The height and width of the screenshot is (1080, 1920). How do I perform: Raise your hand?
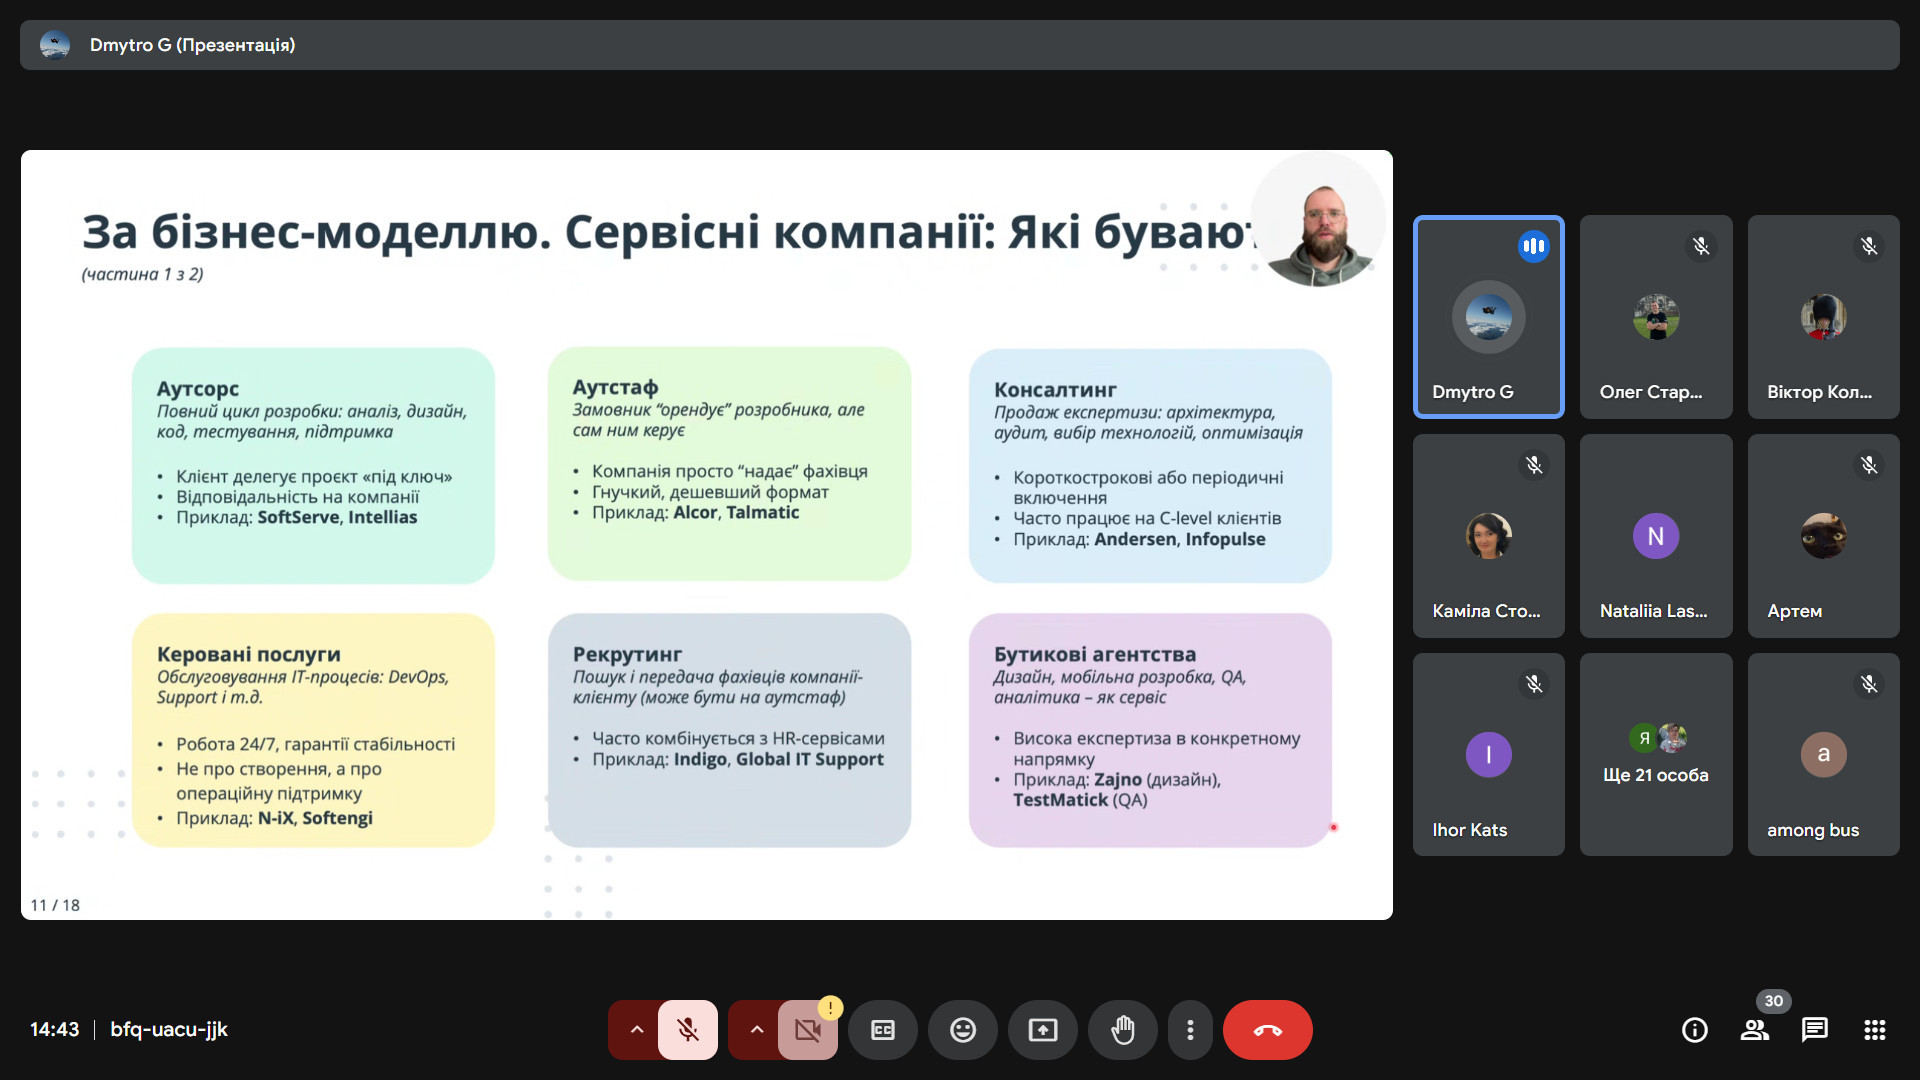pos(1123,1030)
